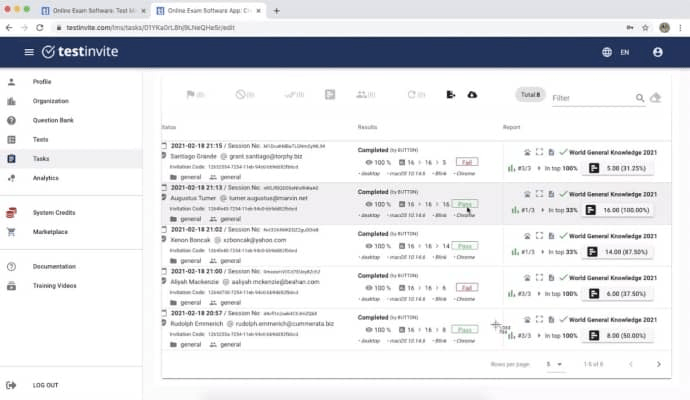Image resolution: width=690 pixels, height=400 pixels.
Task: Click document icon in Augustus Turner's report row
Action: [x=551, y=194]
